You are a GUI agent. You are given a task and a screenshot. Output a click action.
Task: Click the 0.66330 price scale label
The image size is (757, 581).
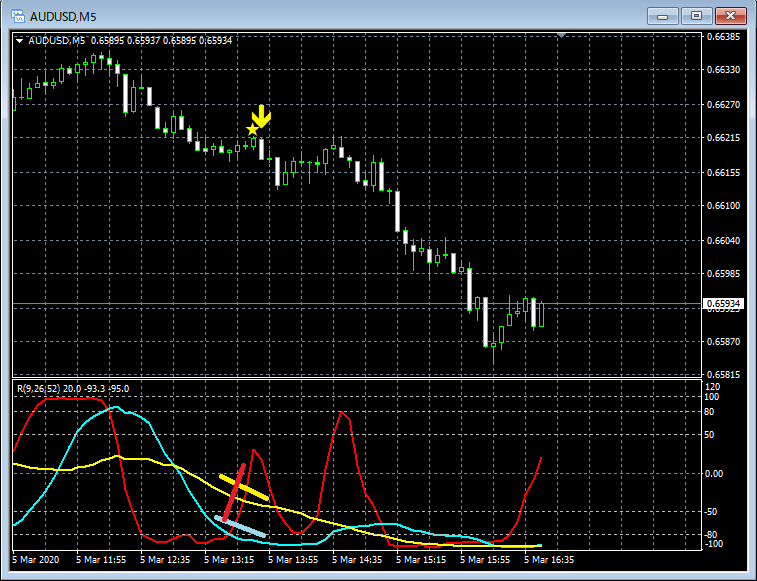click(x=723, y=70)
